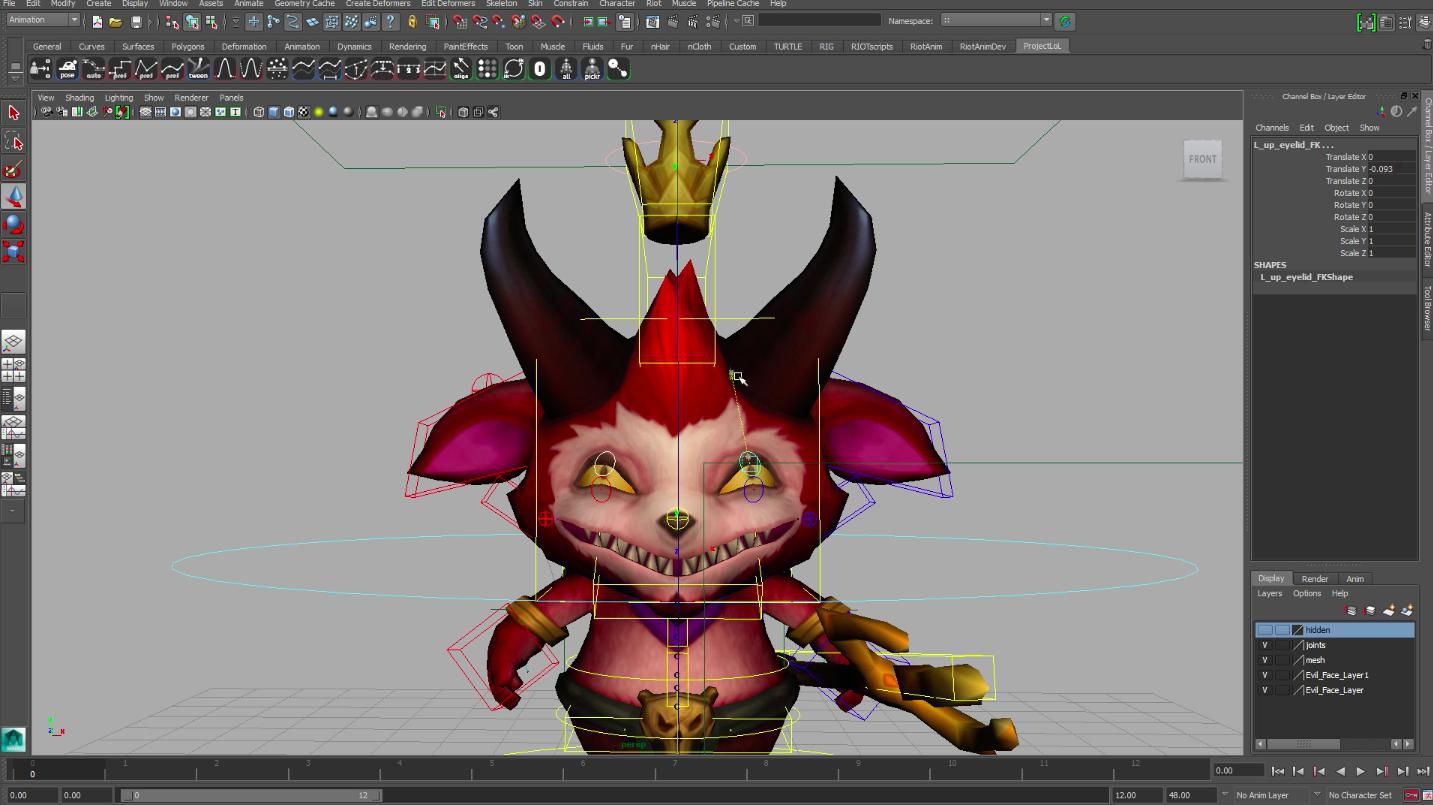This screenshot has width=1433, height=805.
Task: Toggle visibility of the joints layer
Action: click(x=1265, y=645)
